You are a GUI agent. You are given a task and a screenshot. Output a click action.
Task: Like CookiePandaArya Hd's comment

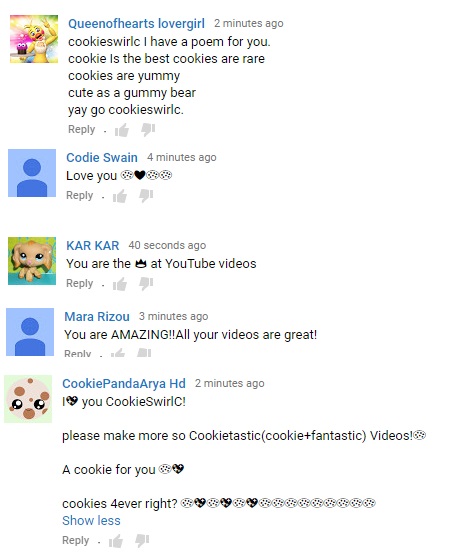[x=116, y=541]
